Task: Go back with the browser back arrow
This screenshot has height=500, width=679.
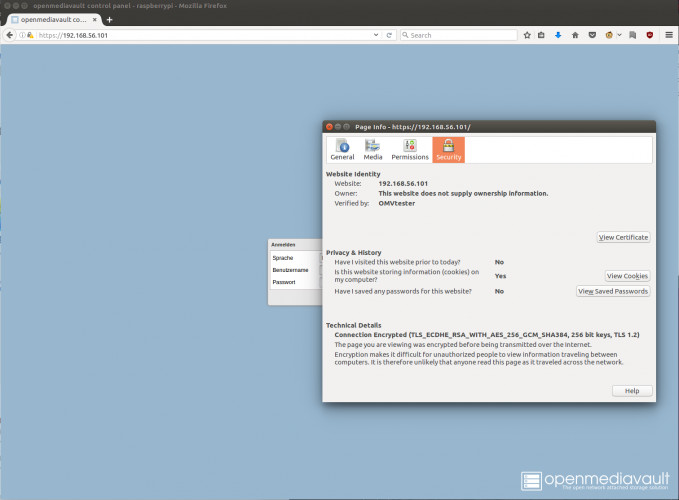Action: coord(9,35)
